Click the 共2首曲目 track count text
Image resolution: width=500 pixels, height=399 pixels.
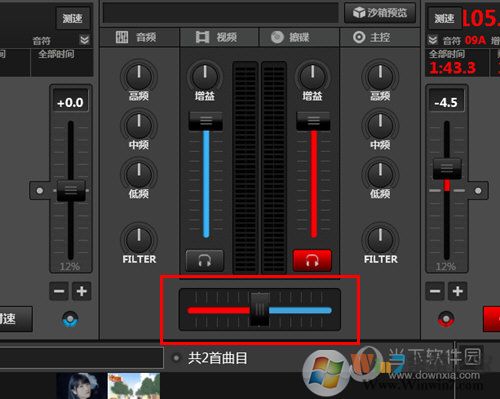218,358
